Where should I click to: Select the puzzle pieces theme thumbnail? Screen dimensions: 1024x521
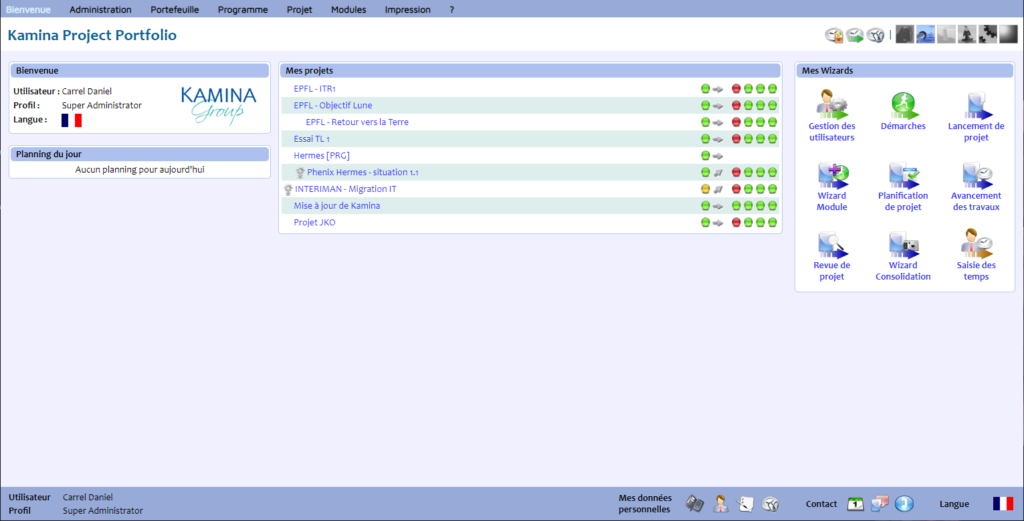(987, 35)
